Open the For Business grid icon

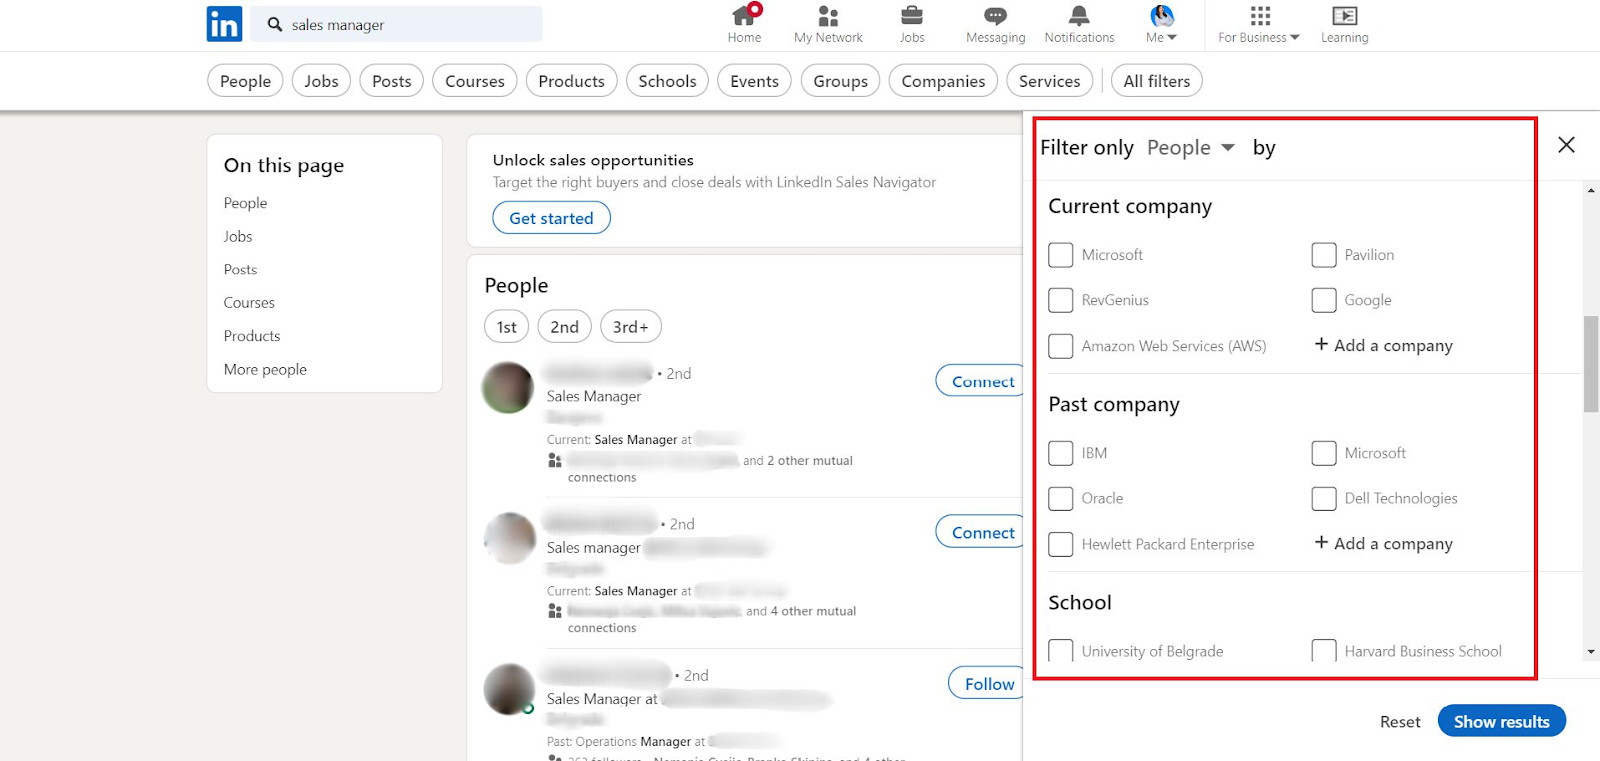click(x=1260, y=15)
